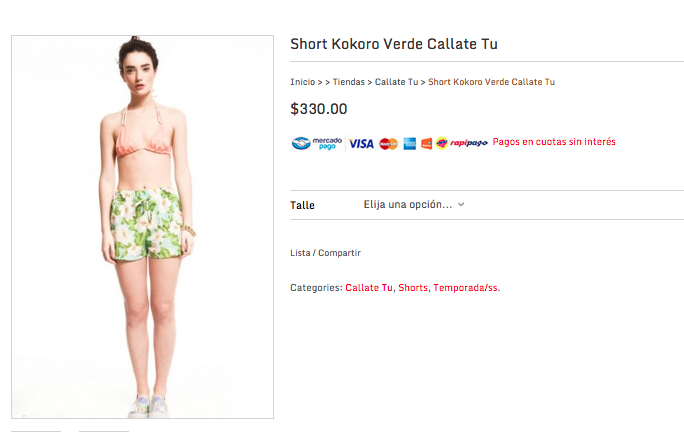Click the Rapipago payment logo

pos(462,143)
